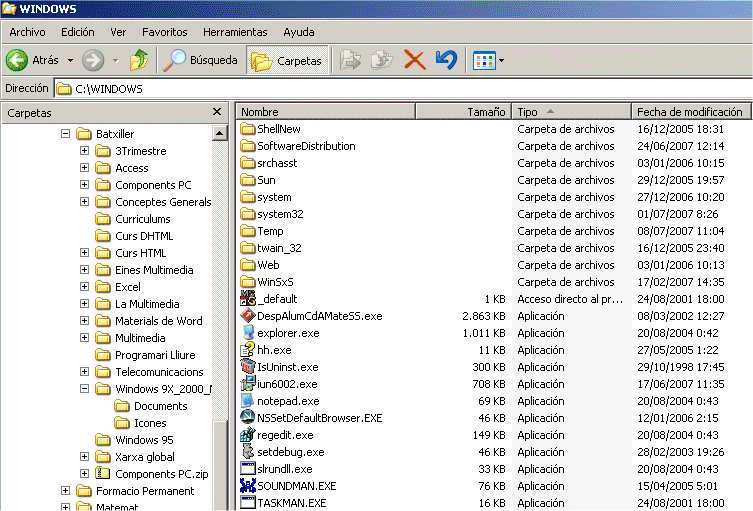Select the SOUNDMAN.EXE file icon
The image size is (753, 511).
(249, 486)
